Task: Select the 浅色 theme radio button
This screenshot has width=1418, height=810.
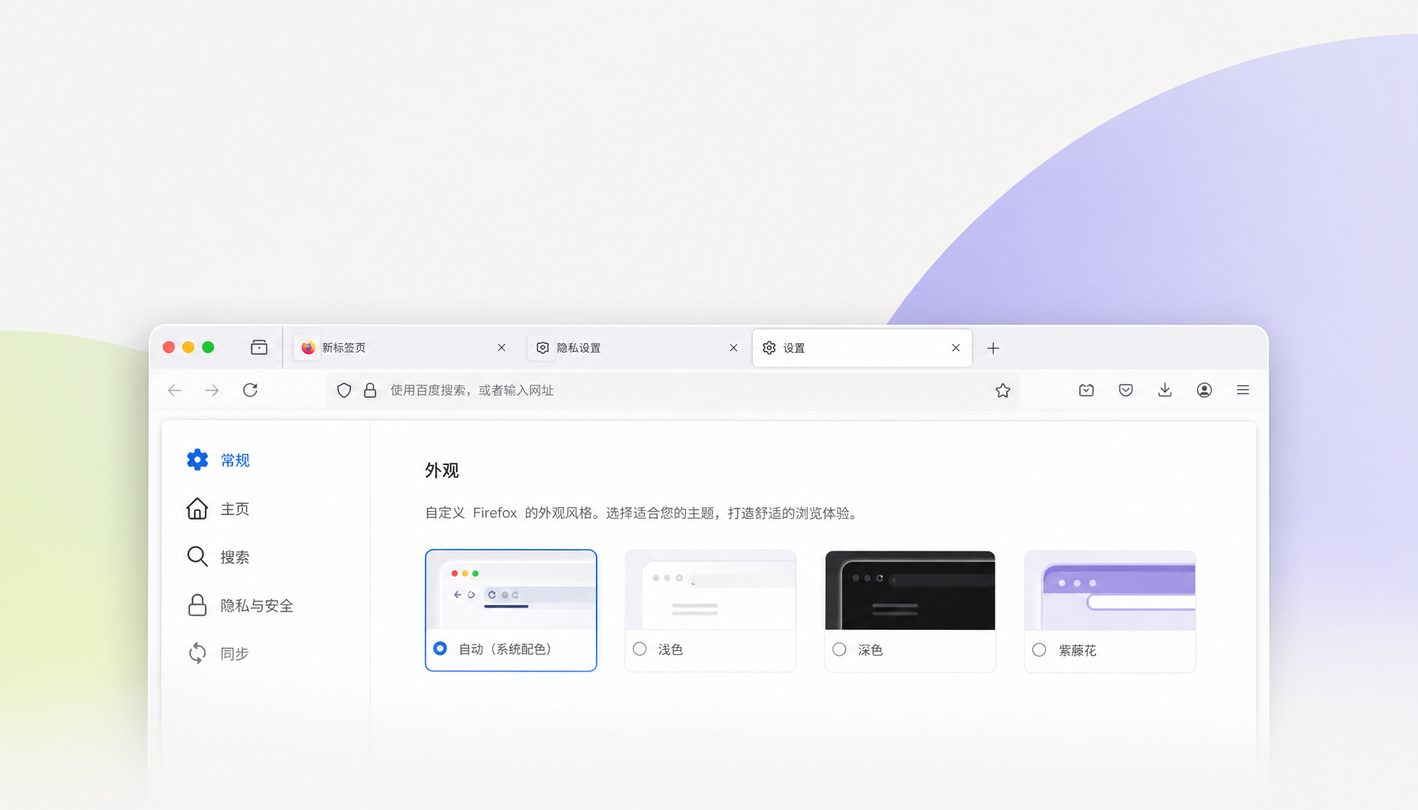Action: [x=640, y=649]
